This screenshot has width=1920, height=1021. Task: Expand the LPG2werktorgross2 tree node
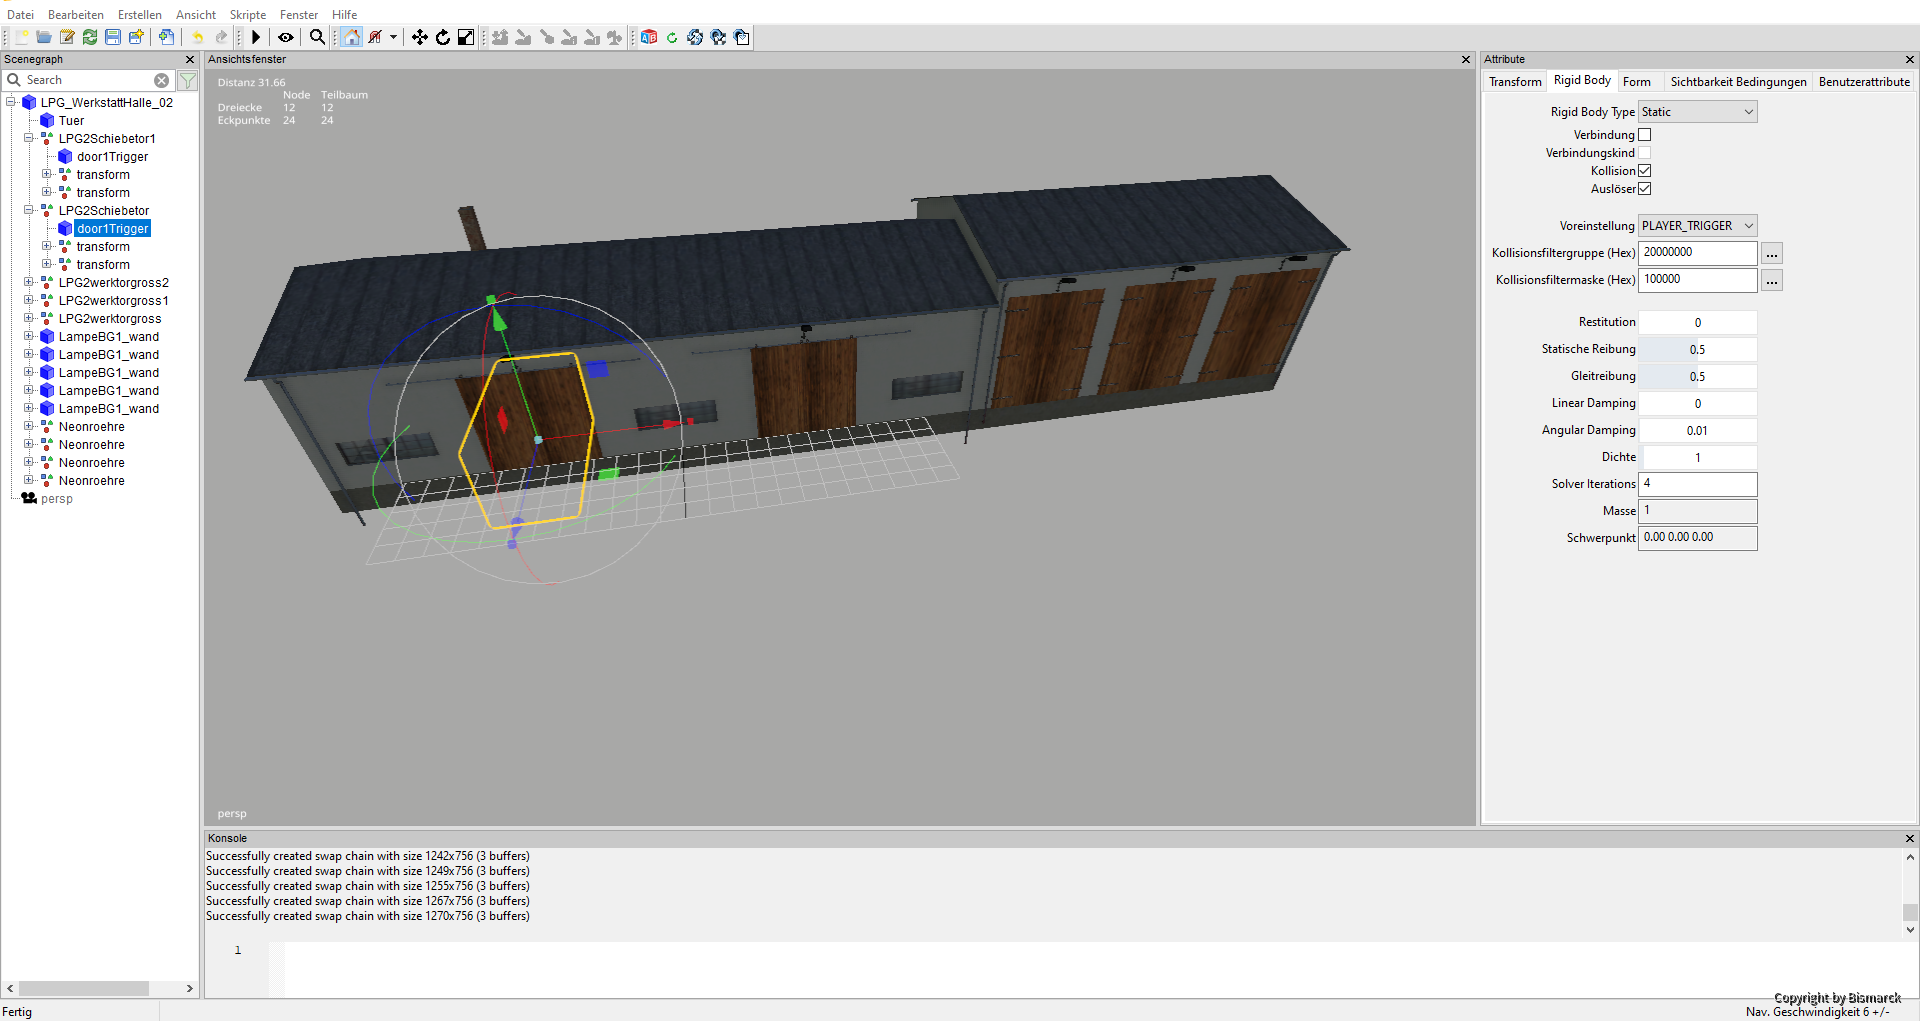click(29, 283)
